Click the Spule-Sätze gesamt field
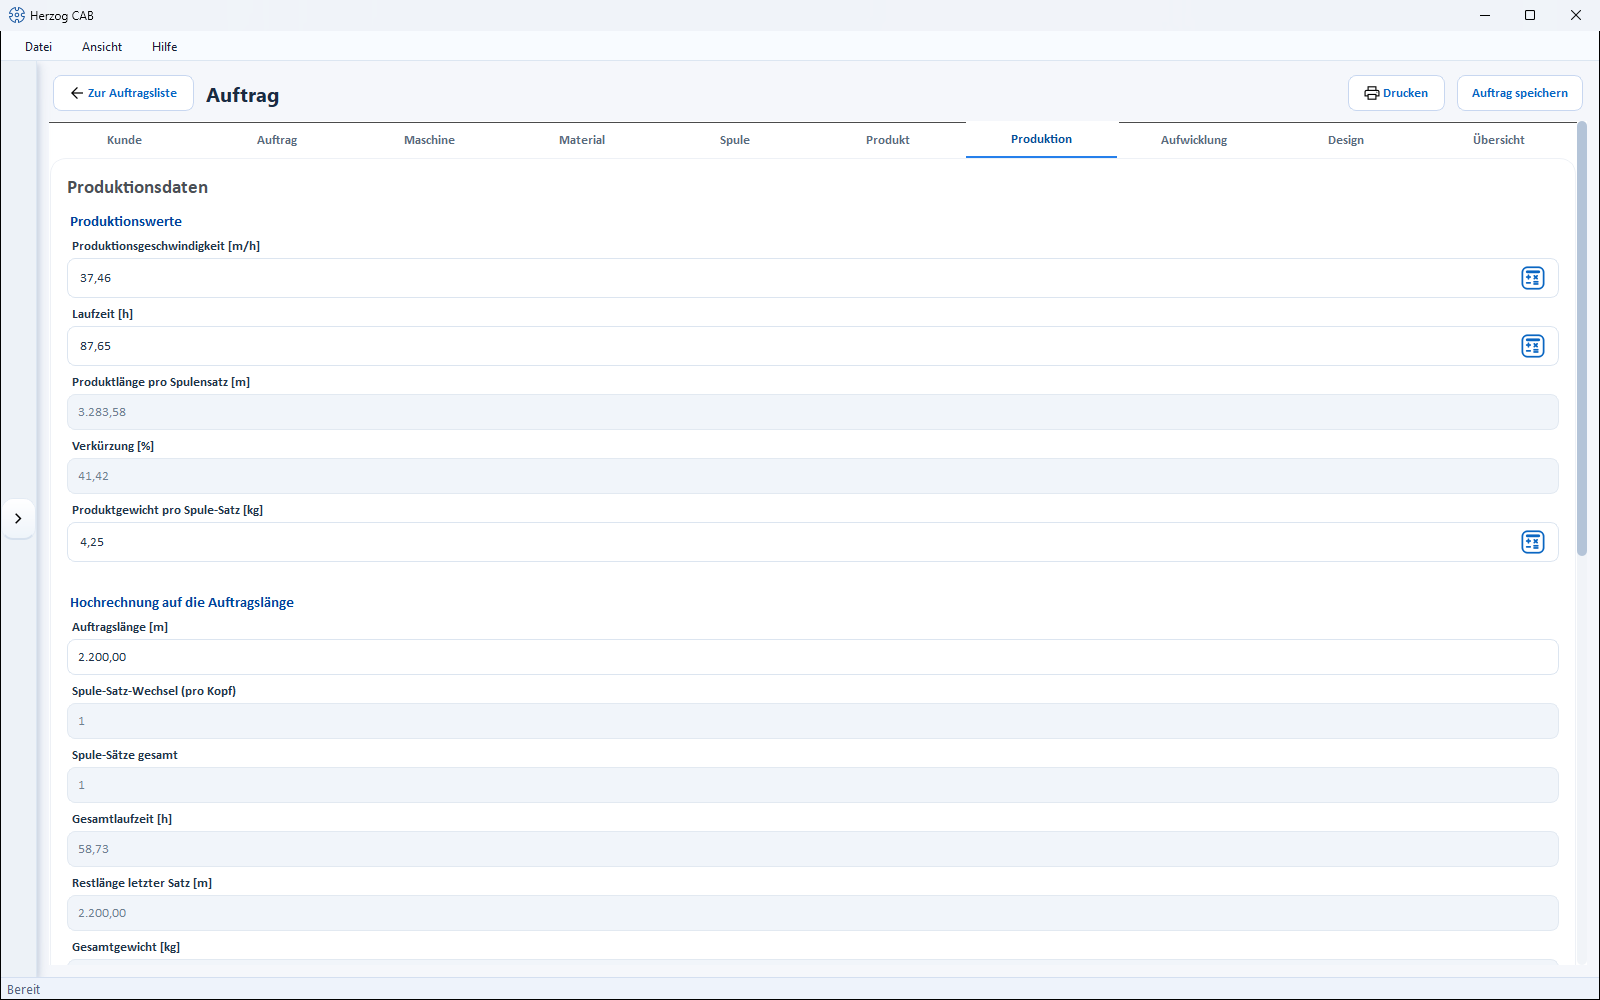 812,785
